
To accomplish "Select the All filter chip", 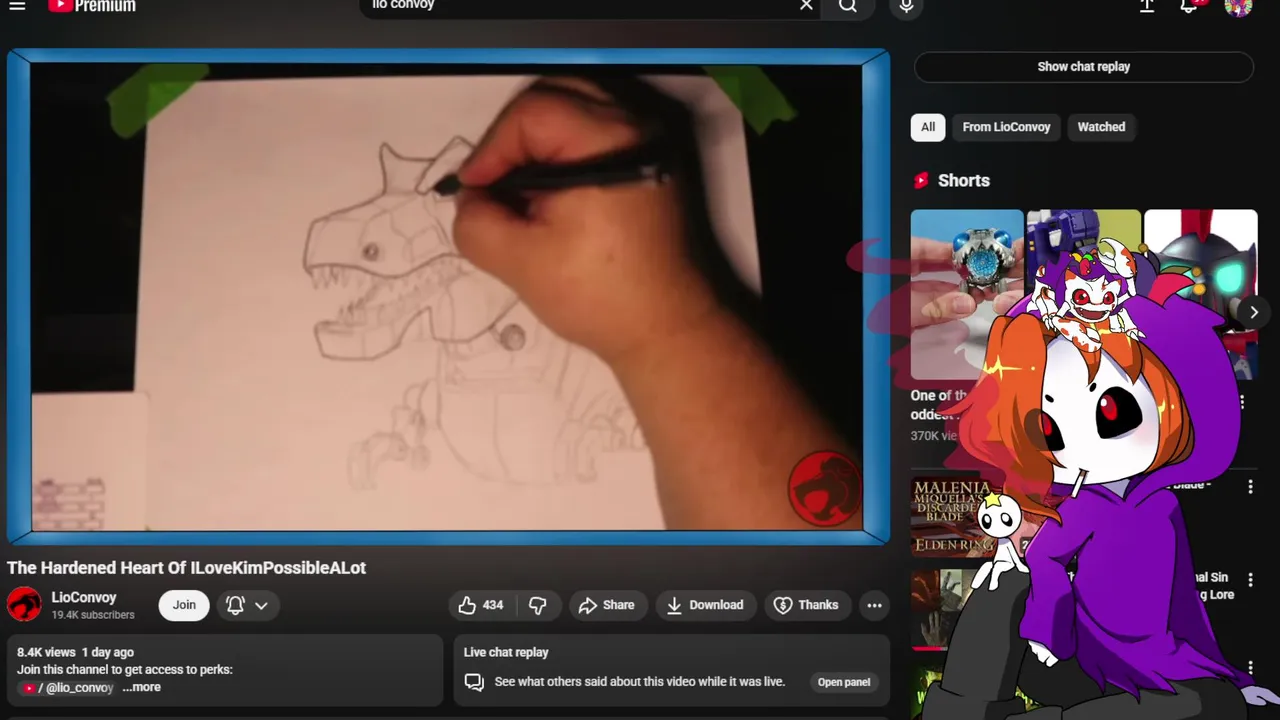I will [x=928, y=127].
